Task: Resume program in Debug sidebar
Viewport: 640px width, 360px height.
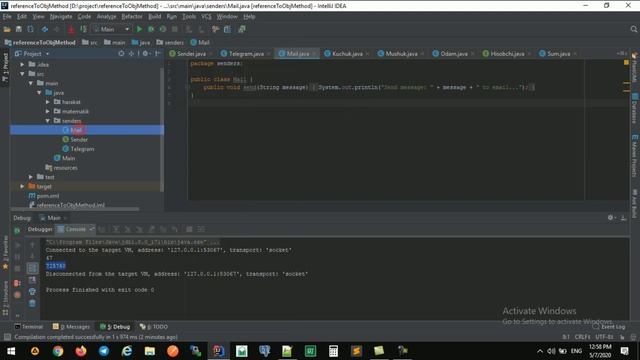Action: pyautogui.click(x=17, y=245)
